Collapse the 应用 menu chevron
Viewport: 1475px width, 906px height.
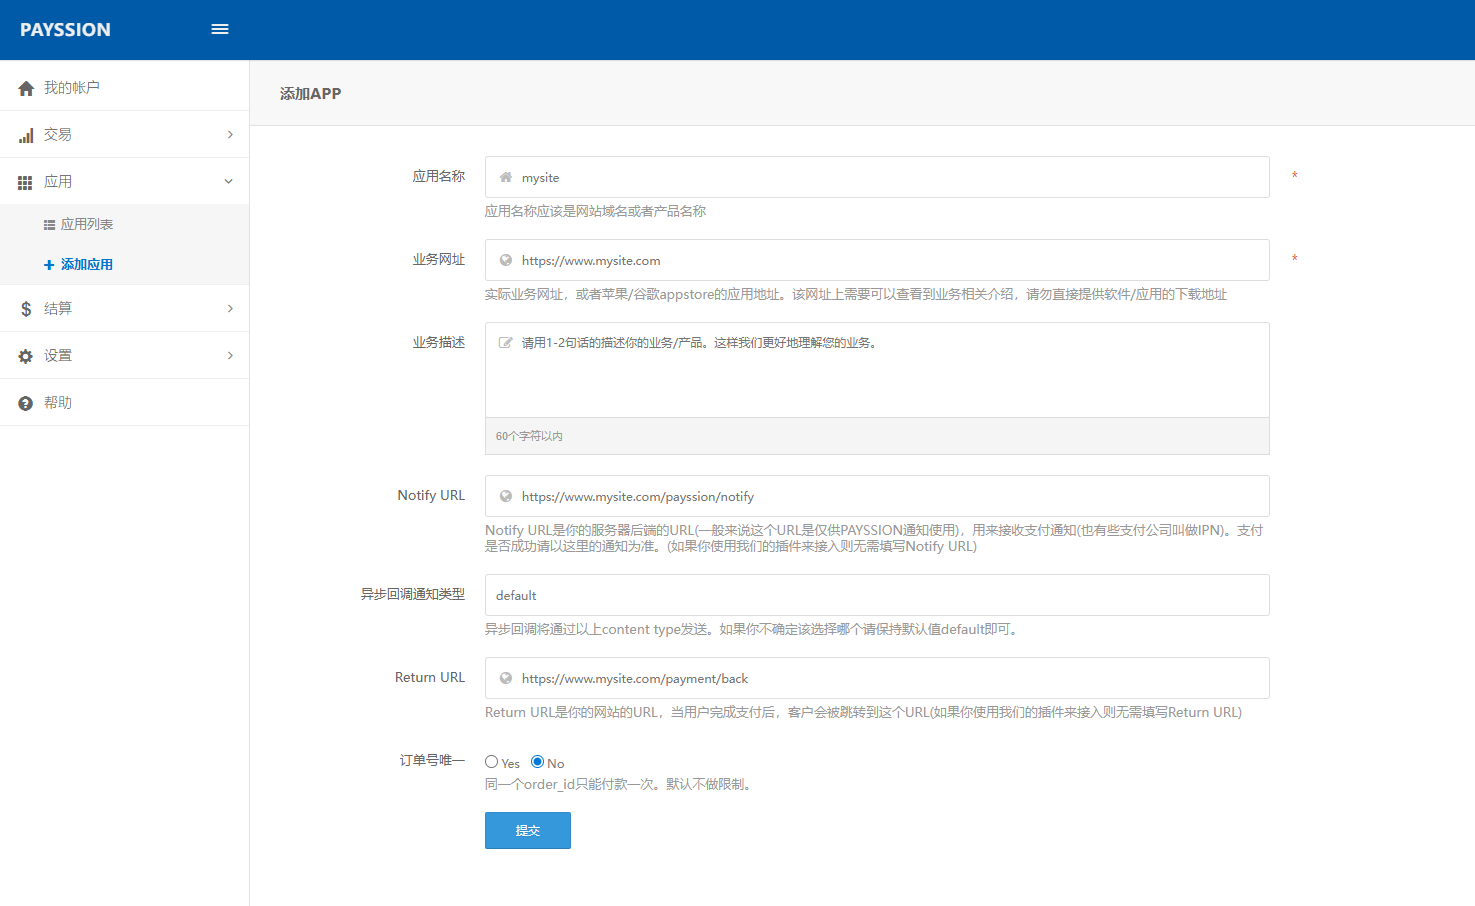[x=229, y=182]
